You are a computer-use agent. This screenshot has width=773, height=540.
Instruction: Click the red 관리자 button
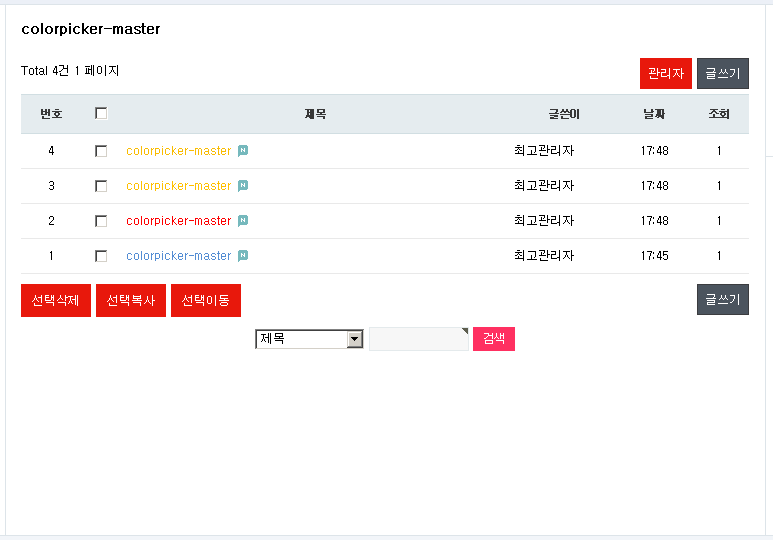pyautogui.click(x=666, y=73)
